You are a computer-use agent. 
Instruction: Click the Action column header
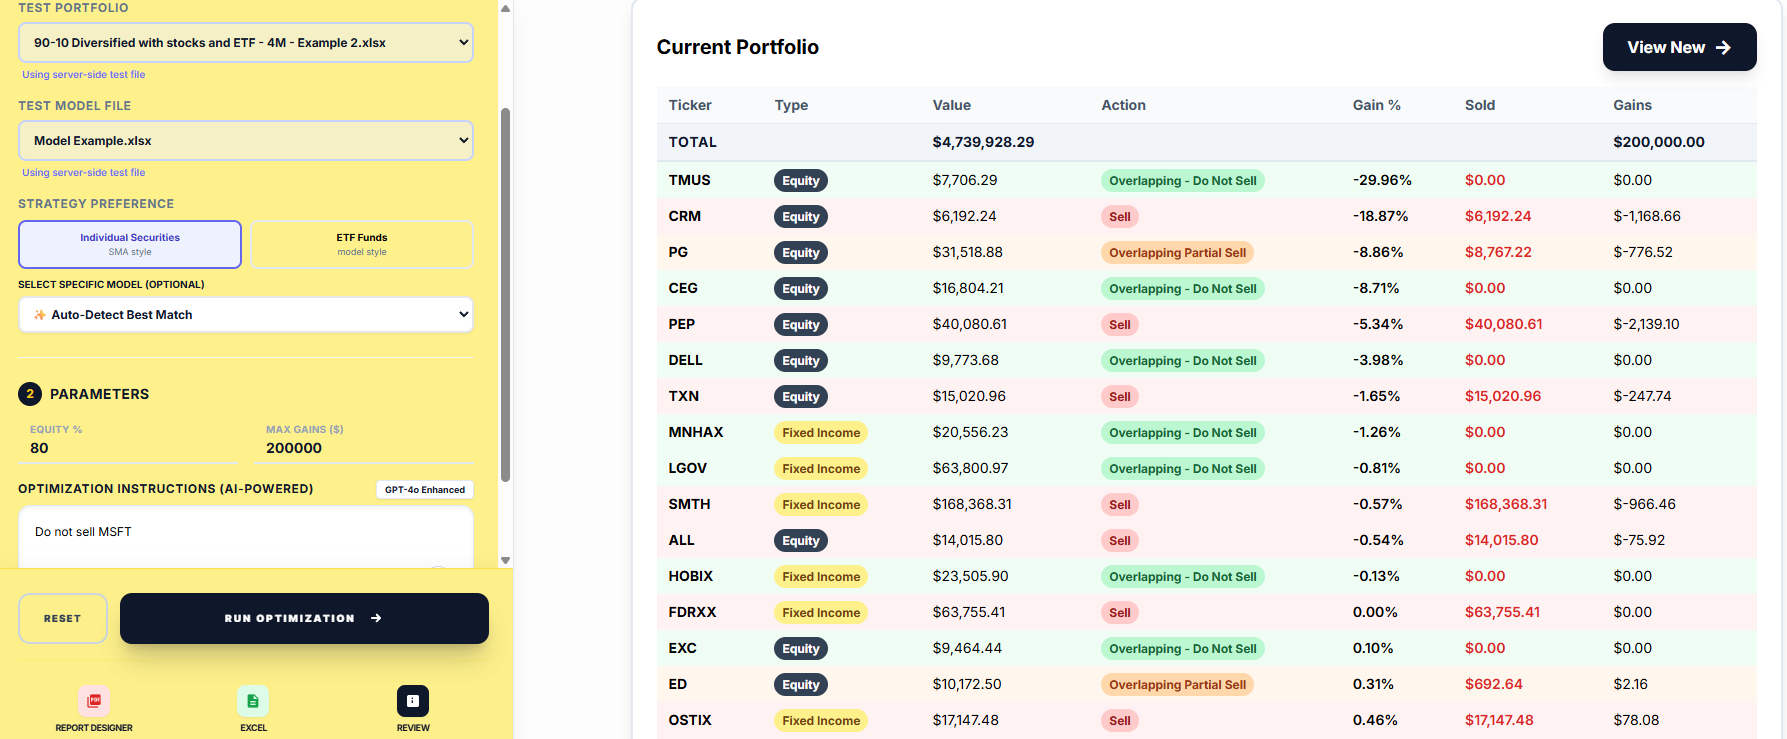pyautogui.click(x=1123, y=105)
